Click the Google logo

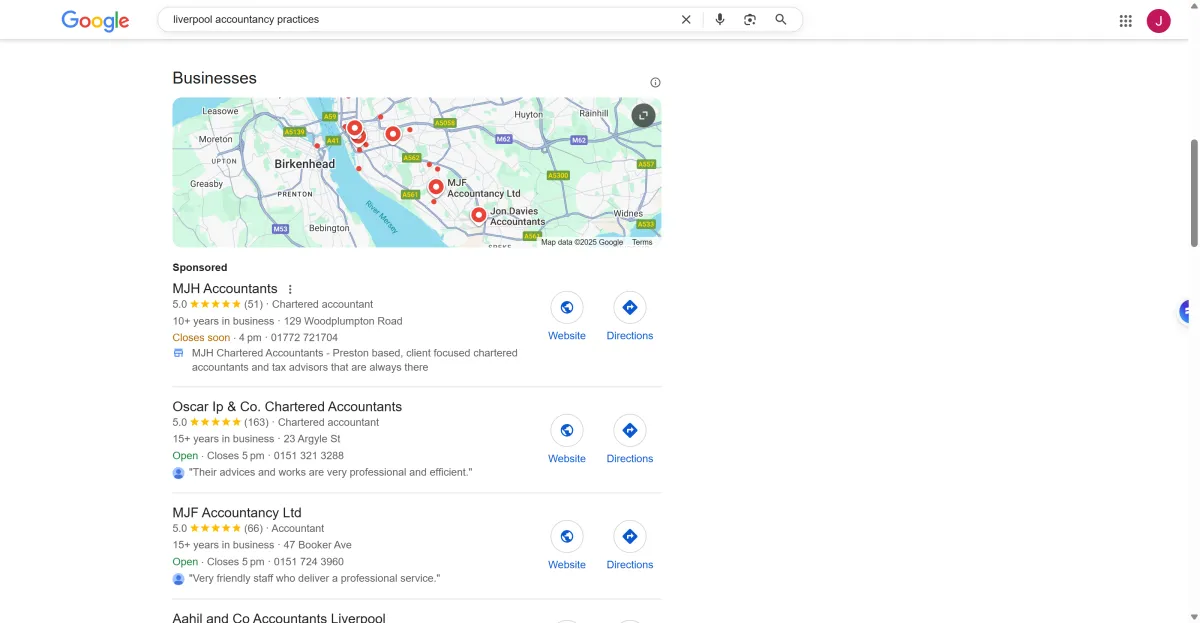pyautogui.click(x=95, y=20)
